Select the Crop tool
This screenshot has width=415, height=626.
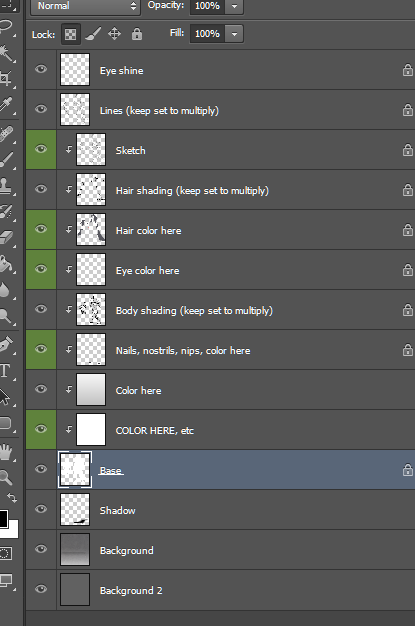[x=6, y=78]
